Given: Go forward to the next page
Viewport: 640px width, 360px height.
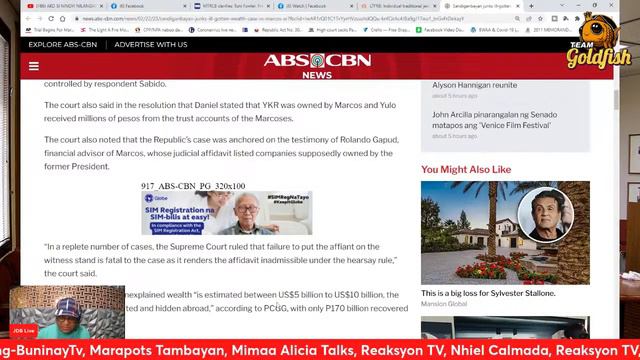Looking at the screenshot, I should pyautogui.click(x=39, y=18).
